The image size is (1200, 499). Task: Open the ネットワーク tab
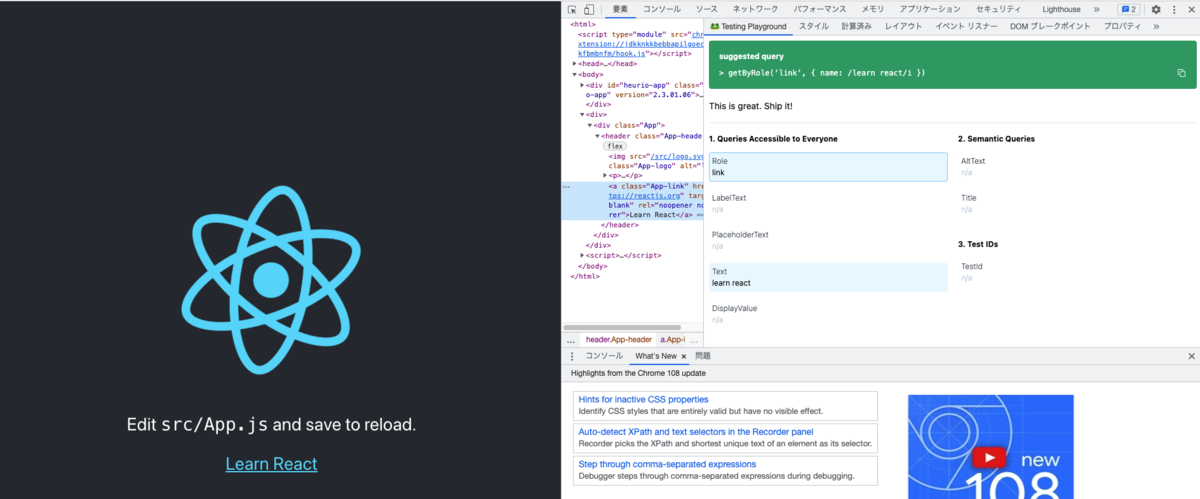click(x=755, y=9)
